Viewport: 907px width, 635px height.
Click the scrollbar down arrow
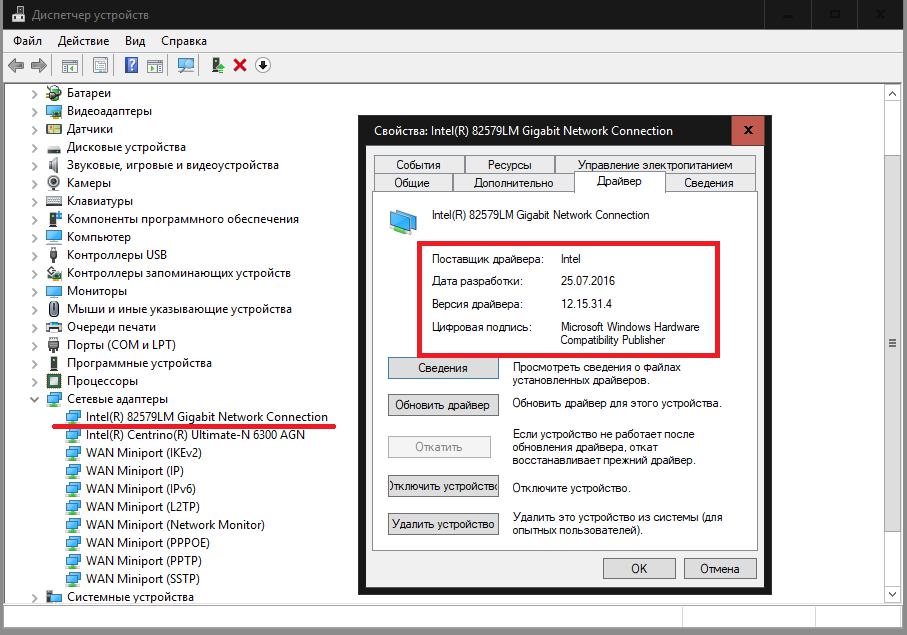(892, 595)
